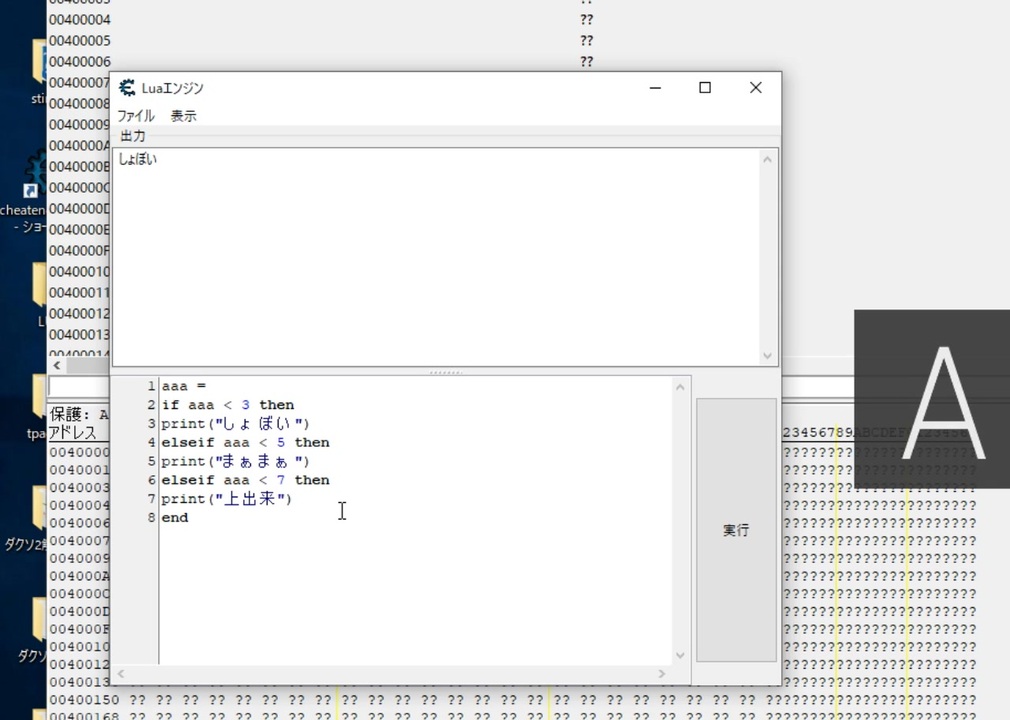
Task: Click the ?? value of row 00400005
Action: [x=586, y=41]
